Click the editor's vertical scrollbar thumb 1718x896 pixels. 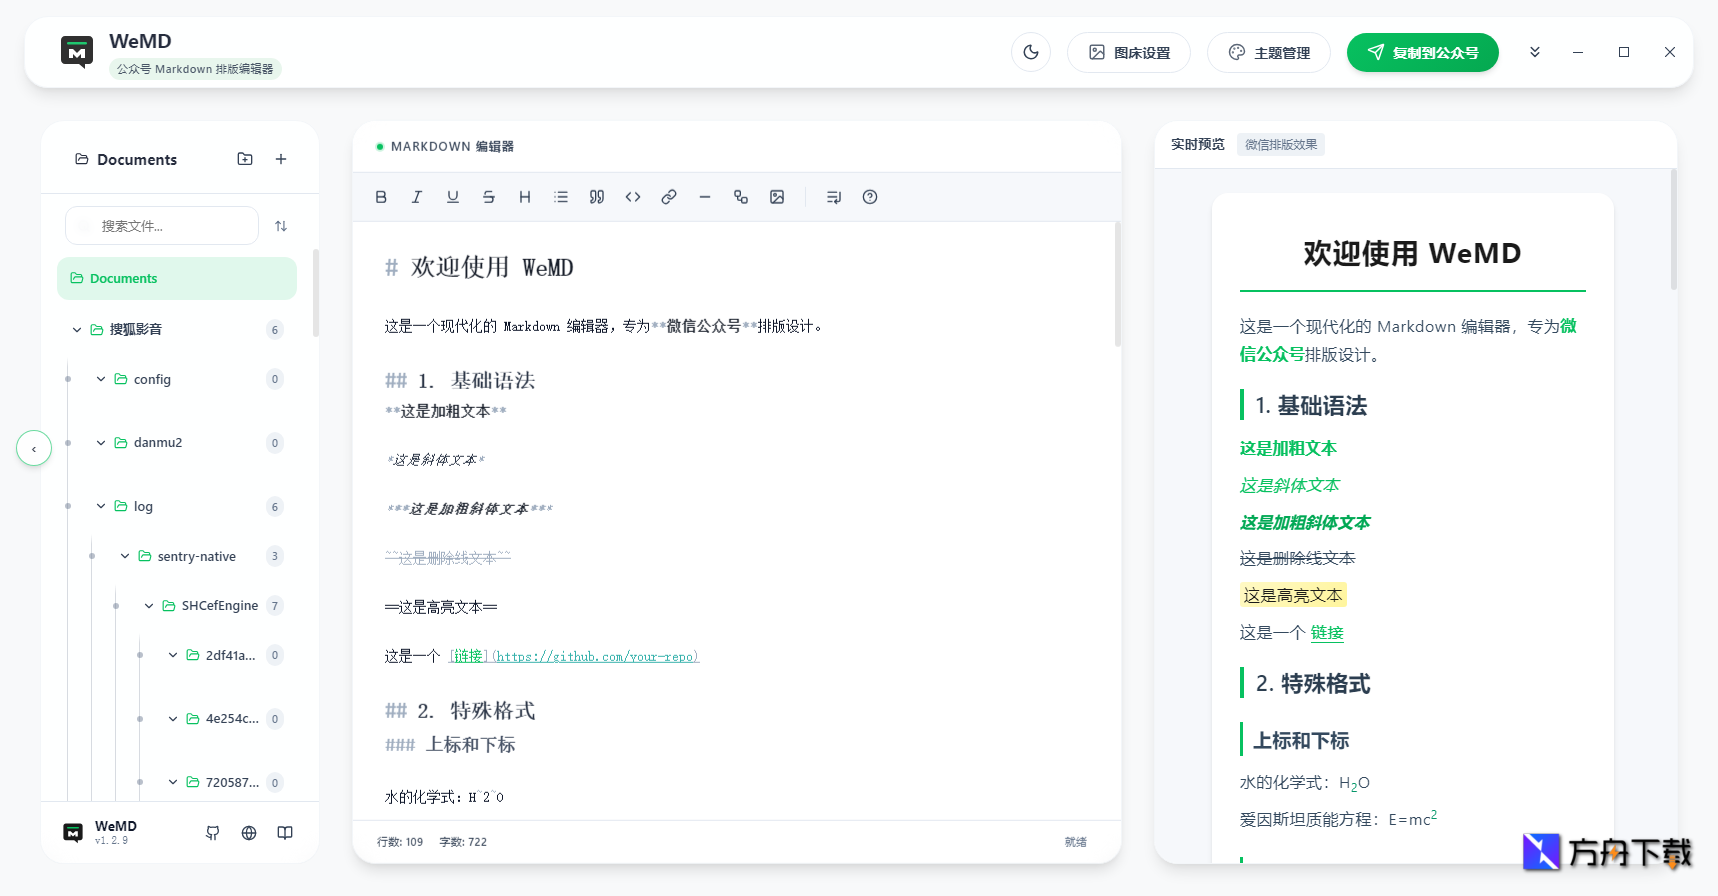1117,285
